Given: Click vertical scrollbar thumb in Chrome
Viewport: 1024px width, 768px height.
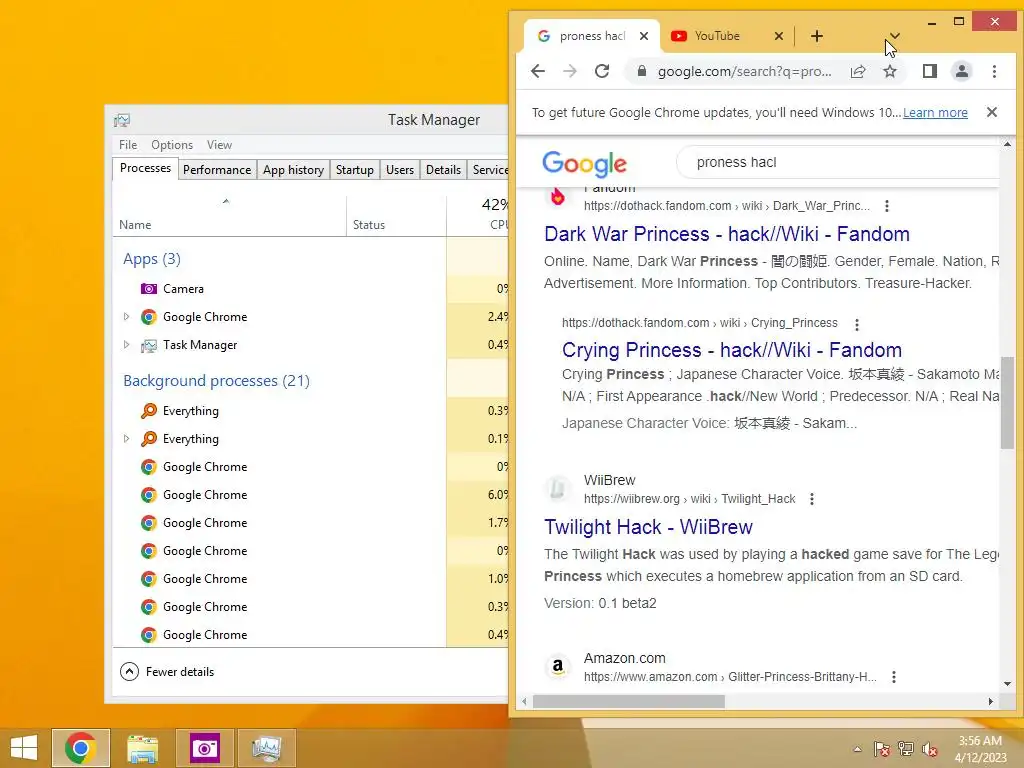Looking at the screenshot, I should pos(1007,402).
